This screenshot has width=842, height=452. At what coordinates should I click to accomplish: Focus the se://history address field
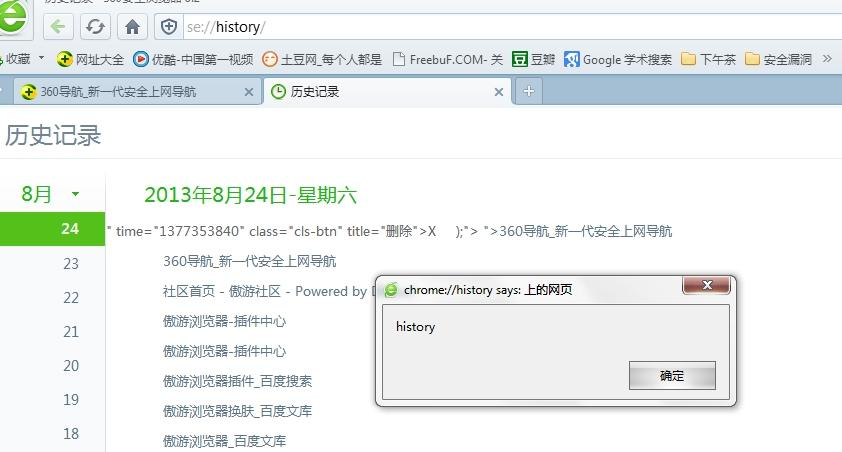[510, 26]
